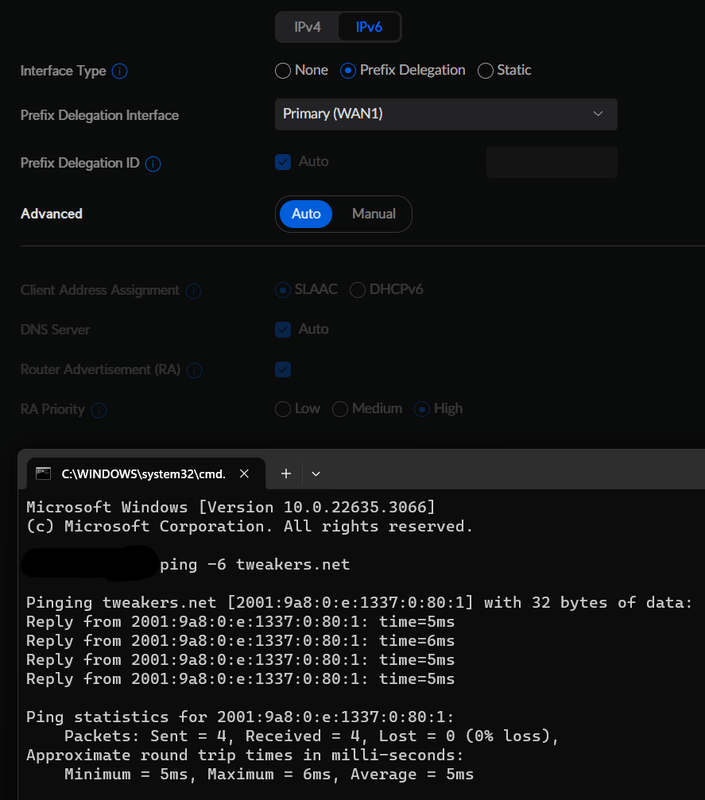Click 'Pinging tweakers.net' output line
Viewport: 705px width, 800px height.
(x=359, y=603)
